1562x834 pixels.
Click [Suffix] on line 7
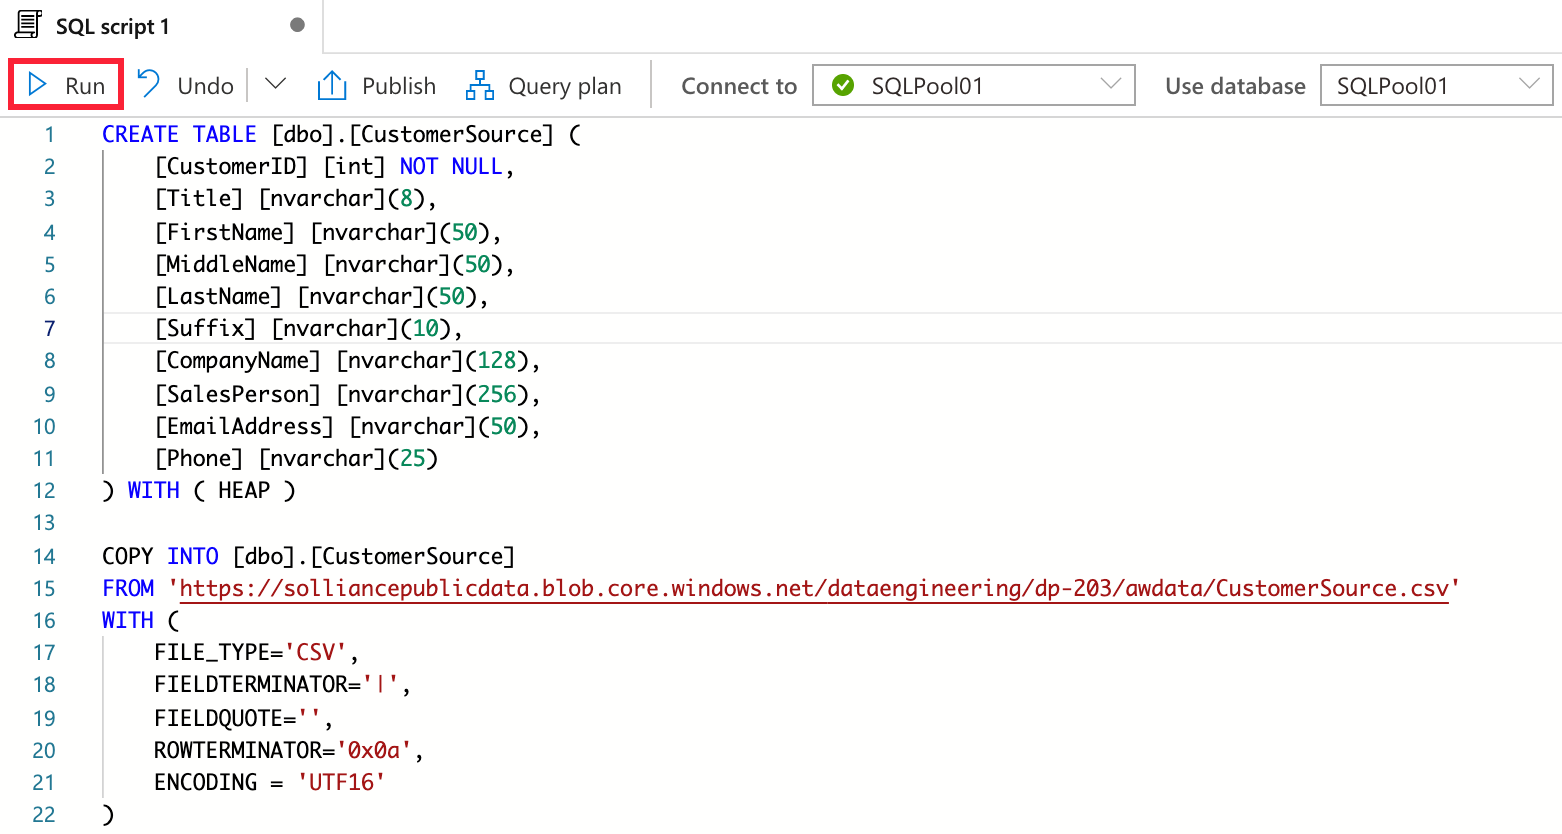[x=205, y=328]
